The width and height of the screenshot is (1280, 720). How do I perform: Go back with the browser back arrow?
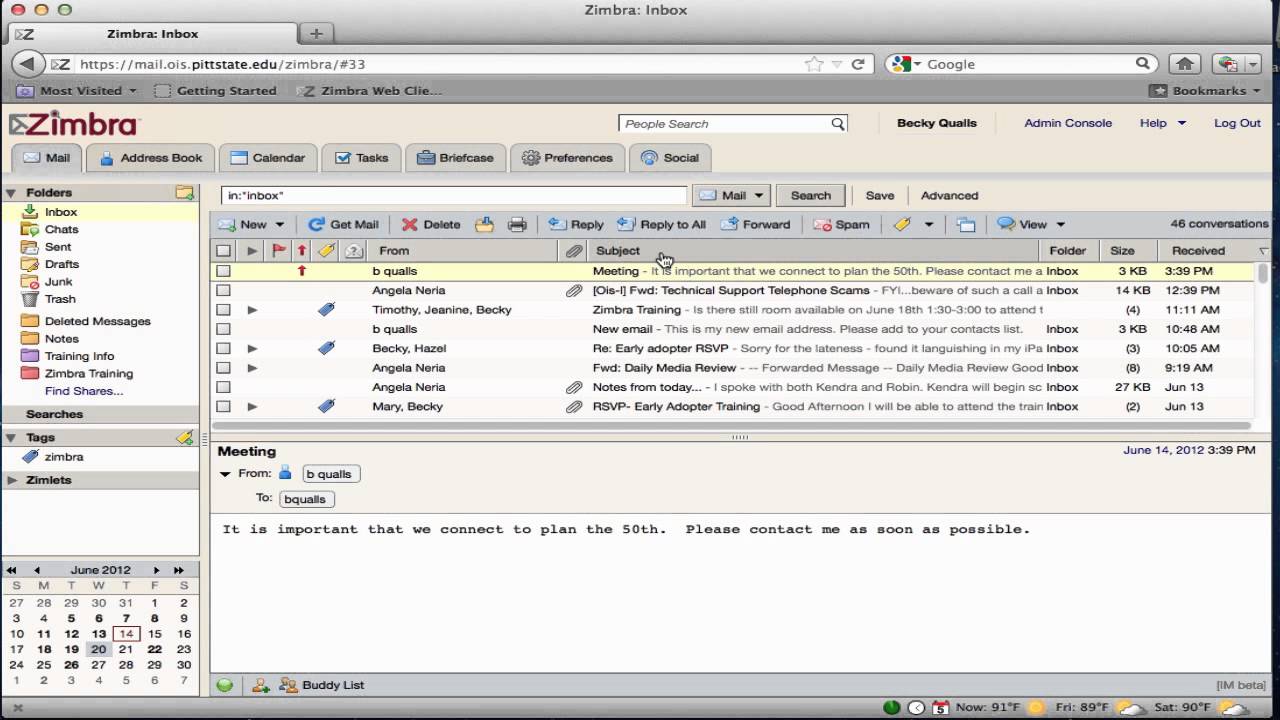(x=27, y=64)
